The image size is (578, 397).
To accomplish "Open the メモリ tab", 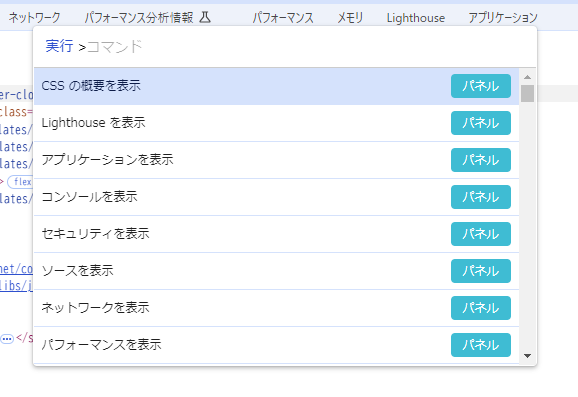I will click(x=350, y=17).
